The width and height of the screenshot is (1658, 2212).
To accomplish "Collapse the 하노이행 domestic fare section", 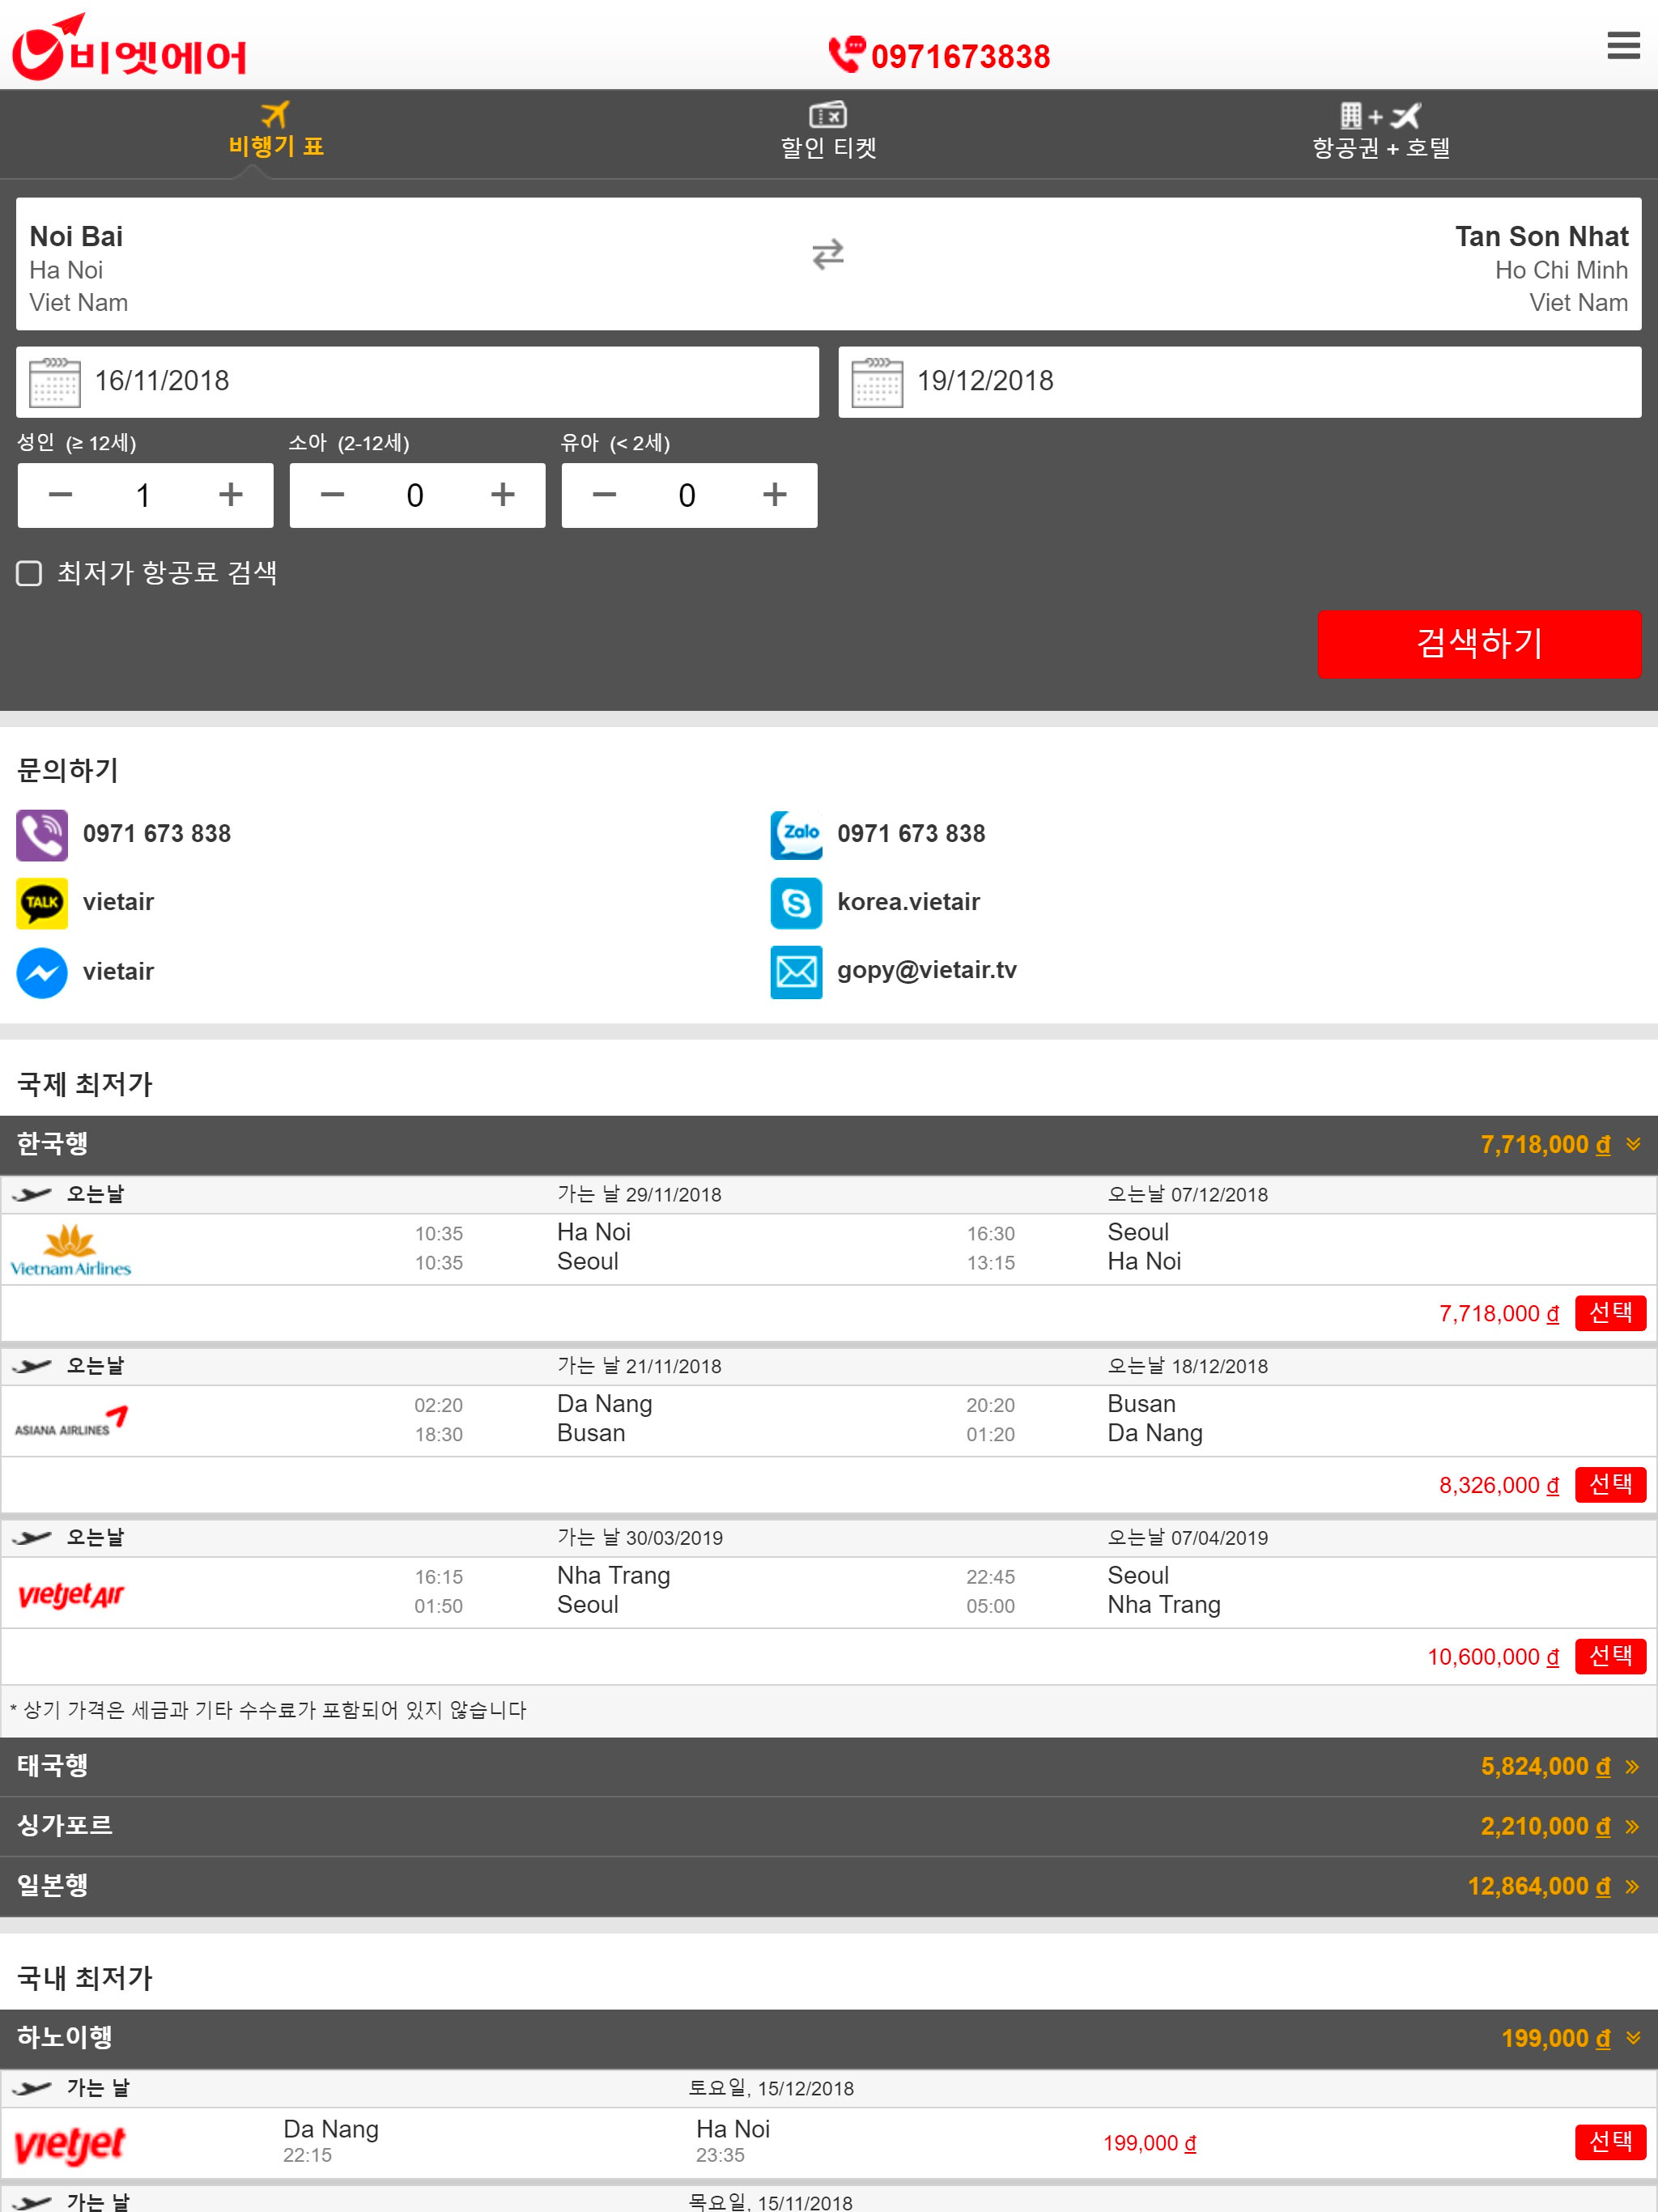I will coord(828,2039).
